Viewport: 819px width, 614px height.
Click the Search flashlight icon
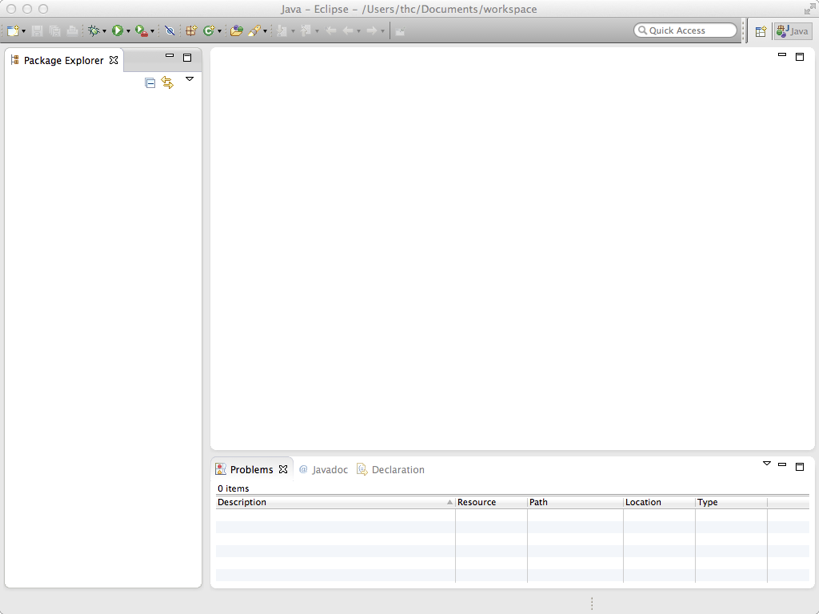pos(254,31)
